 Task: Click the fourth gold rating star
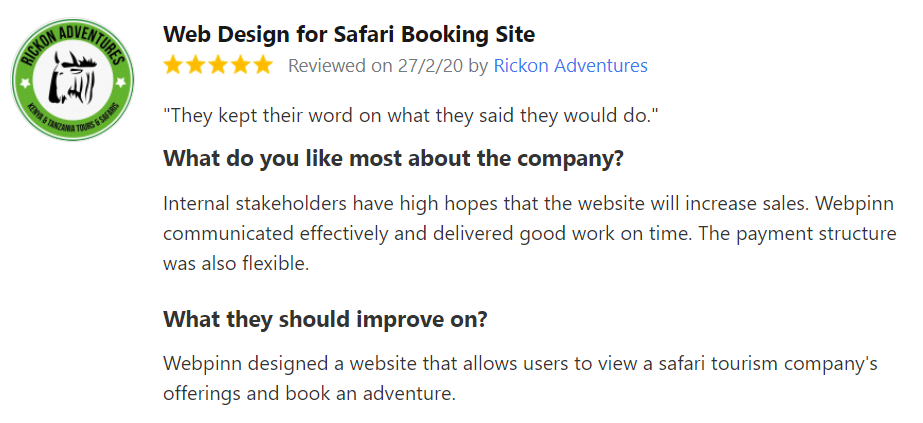[x=240, y=65]
